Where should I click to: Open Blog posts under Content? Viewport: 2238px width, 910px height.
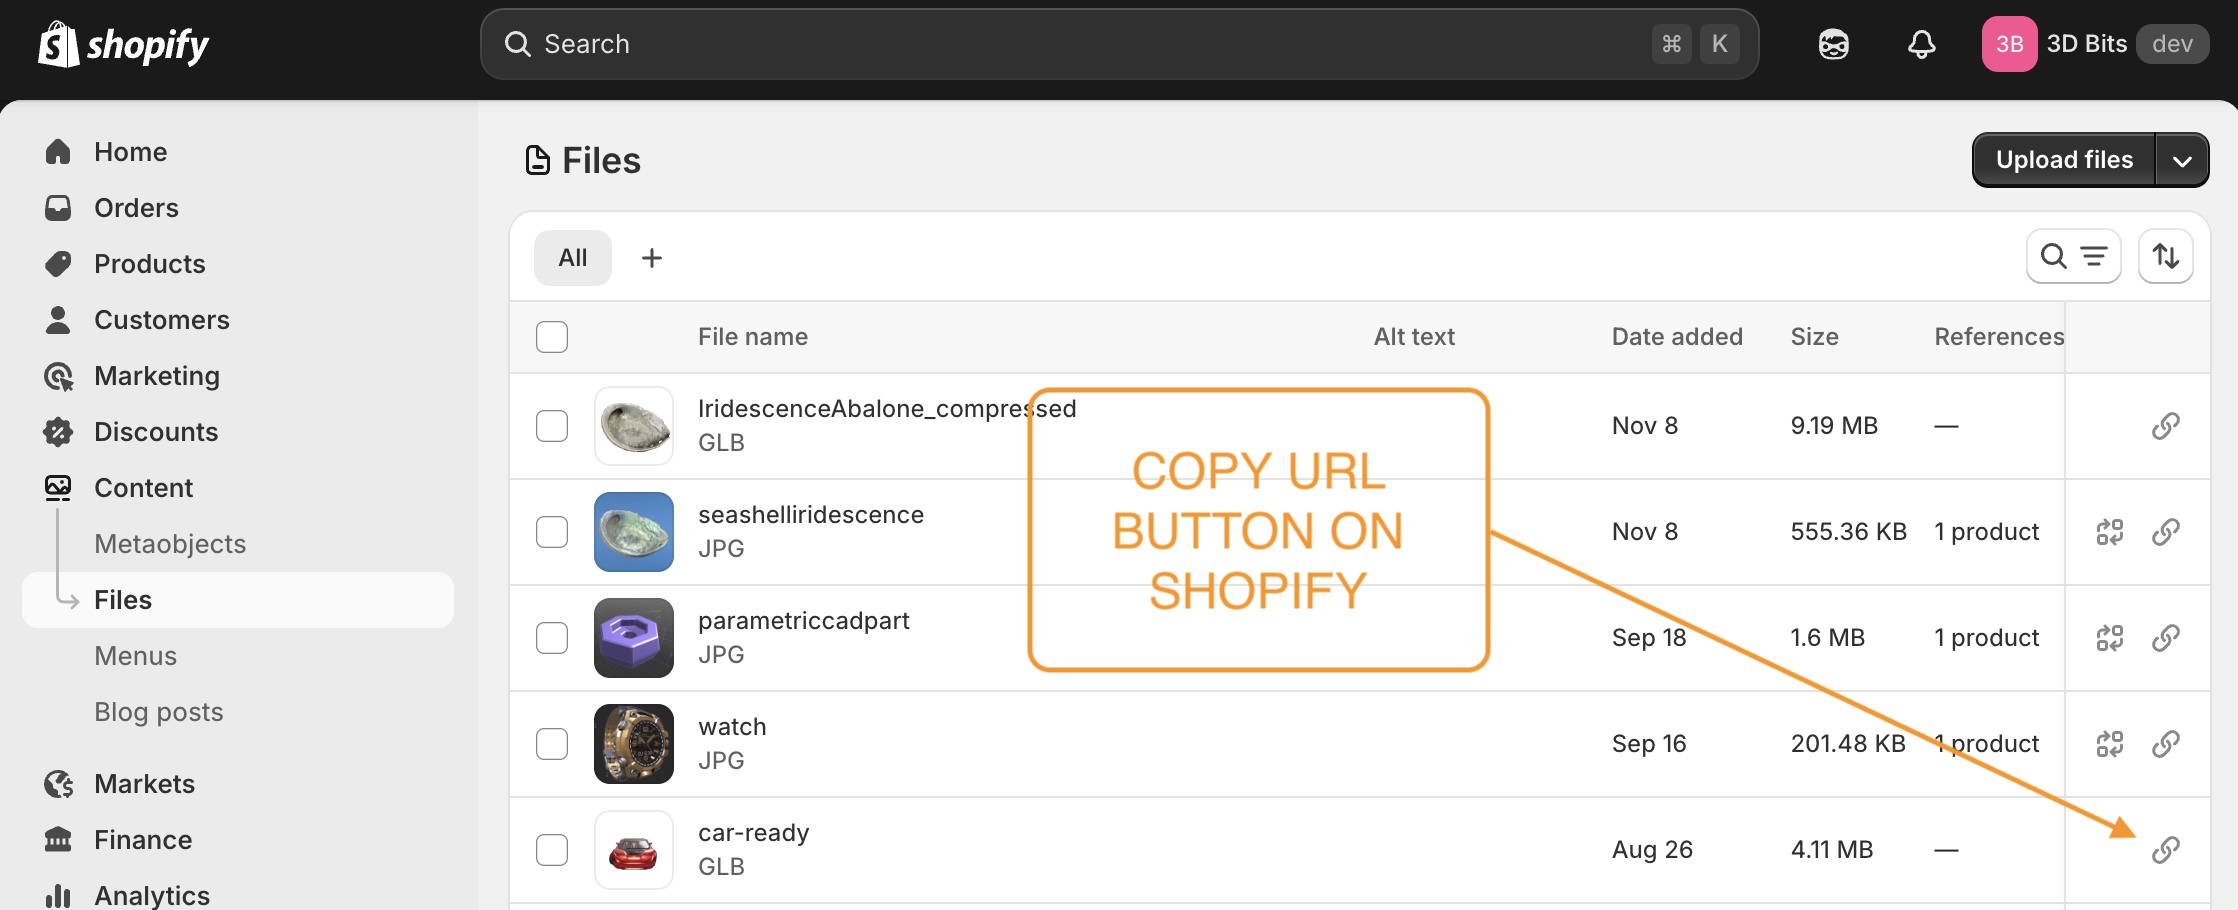(158, 711)
